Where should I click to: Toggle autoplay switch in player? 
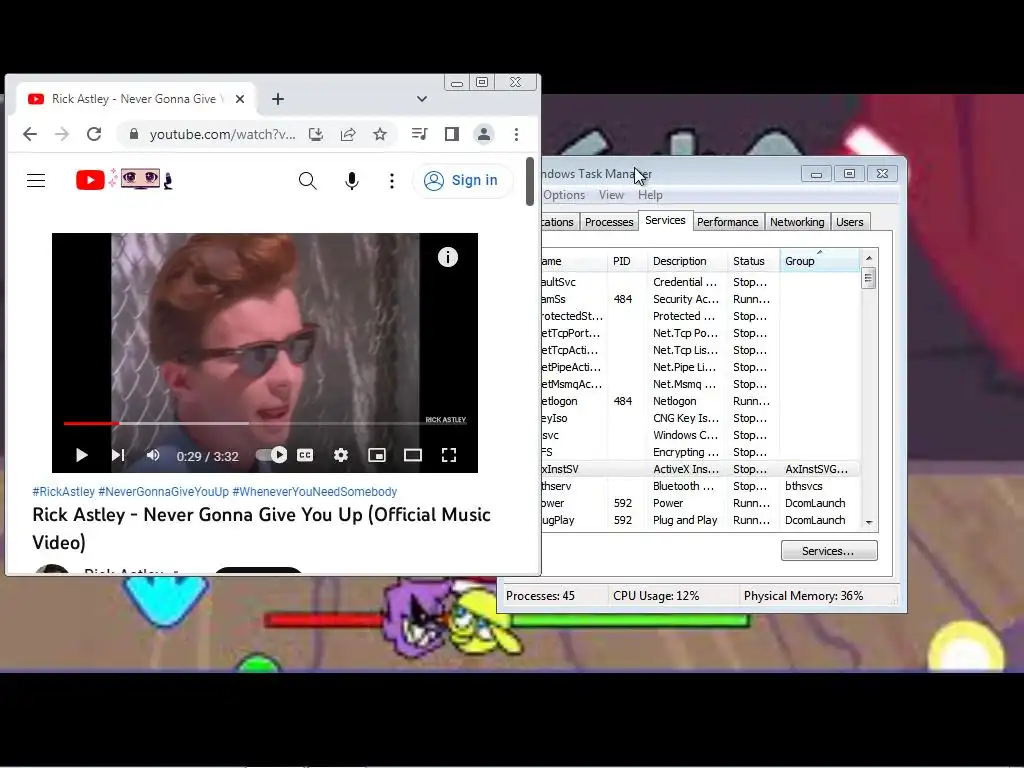(x=272, y=455)
